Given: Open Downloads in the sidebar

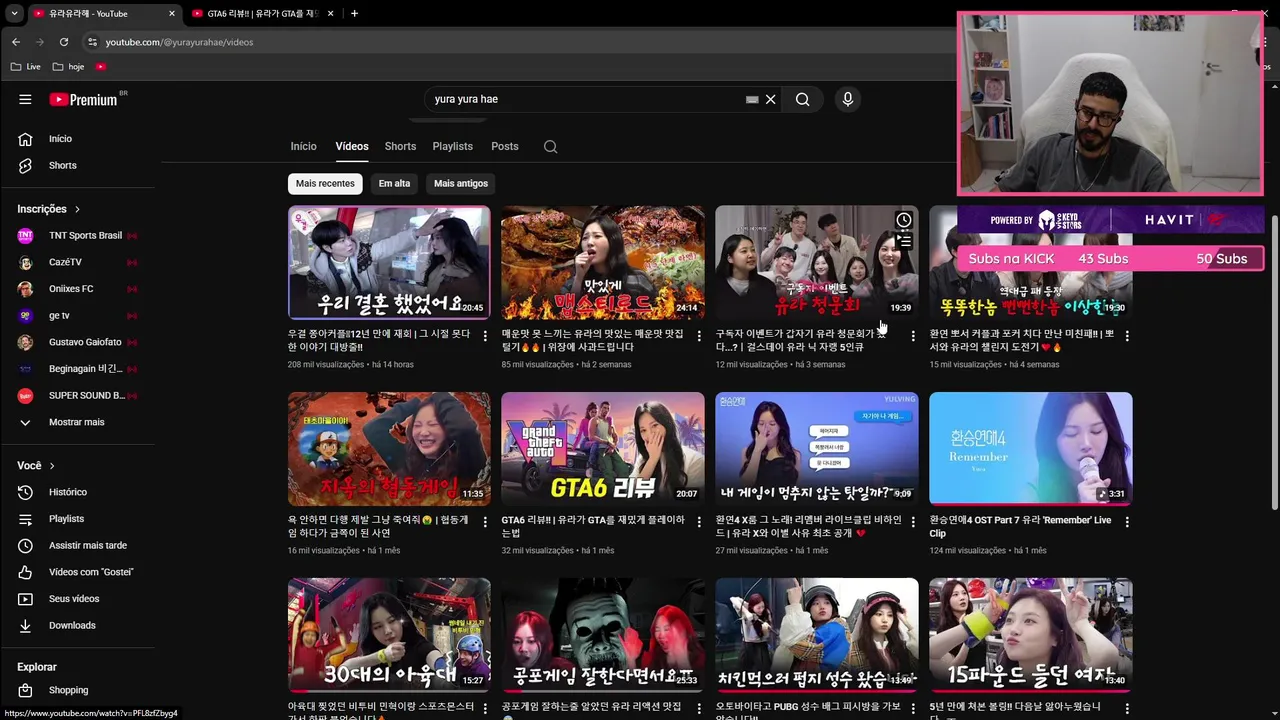Looking at the screenshot, I should tap(72, 625).
